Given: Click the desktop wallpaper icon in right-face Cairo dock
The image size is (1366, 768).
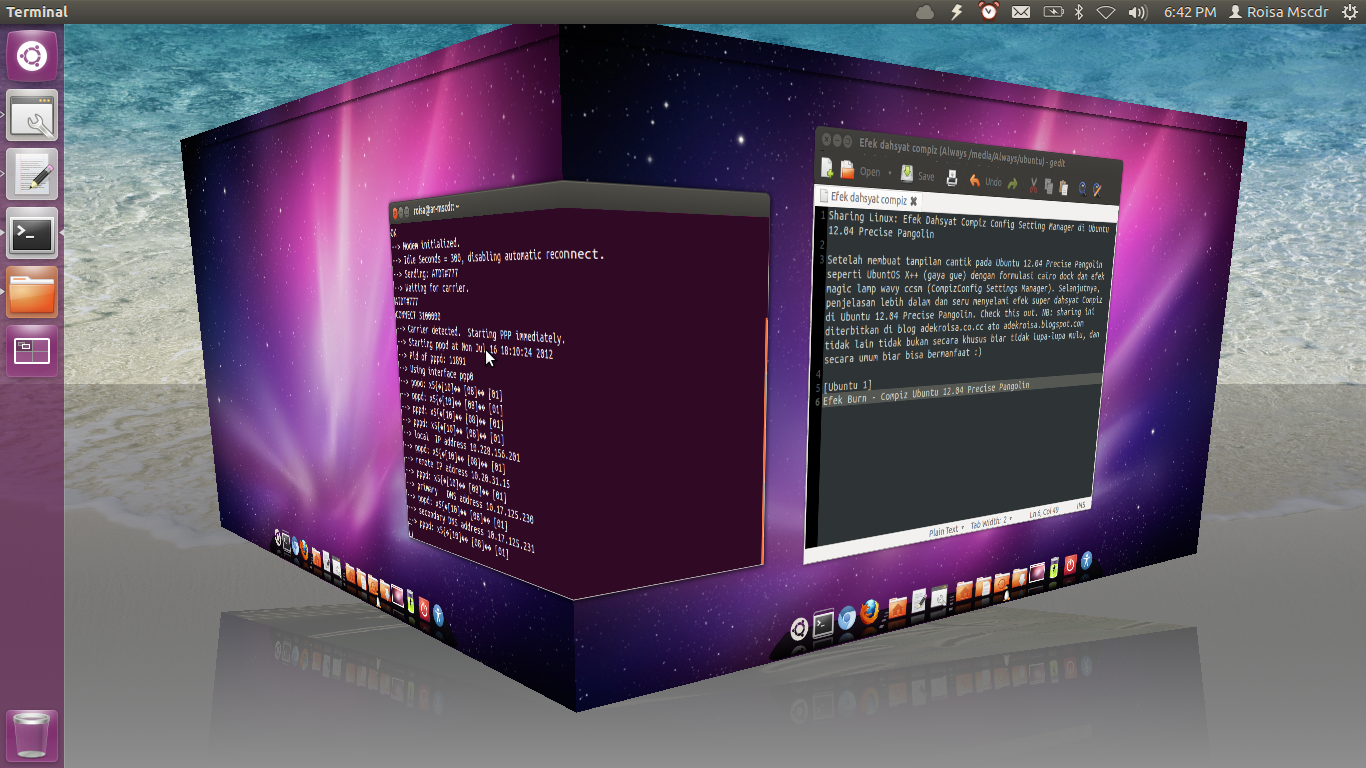Looking at the screenshot, I should click(x=1037, y=572).
